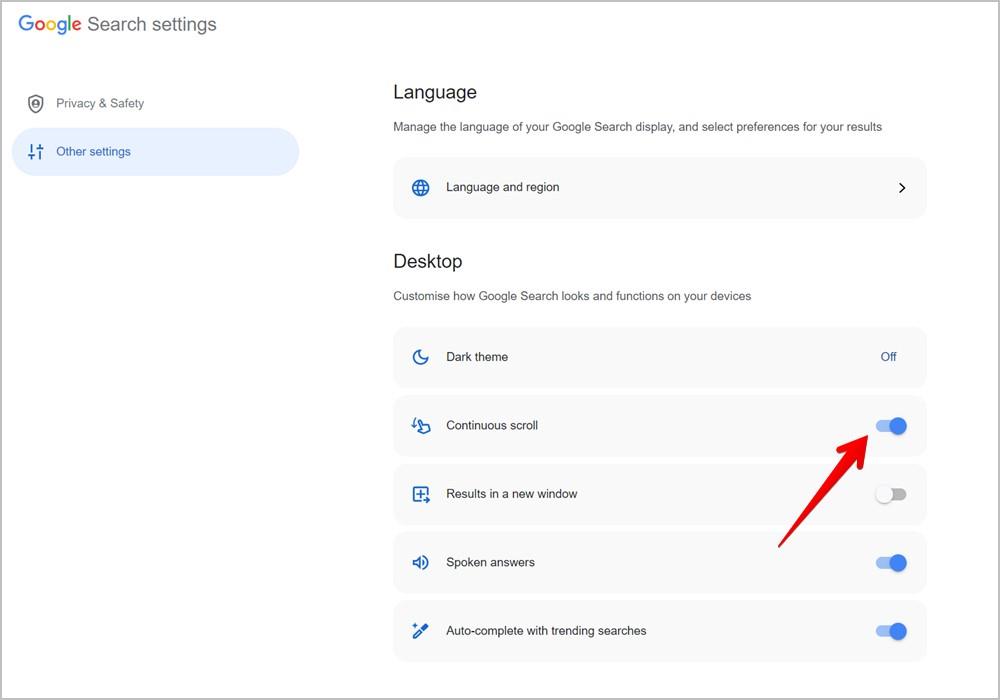Click the Language section heading

tap(435, 92)
